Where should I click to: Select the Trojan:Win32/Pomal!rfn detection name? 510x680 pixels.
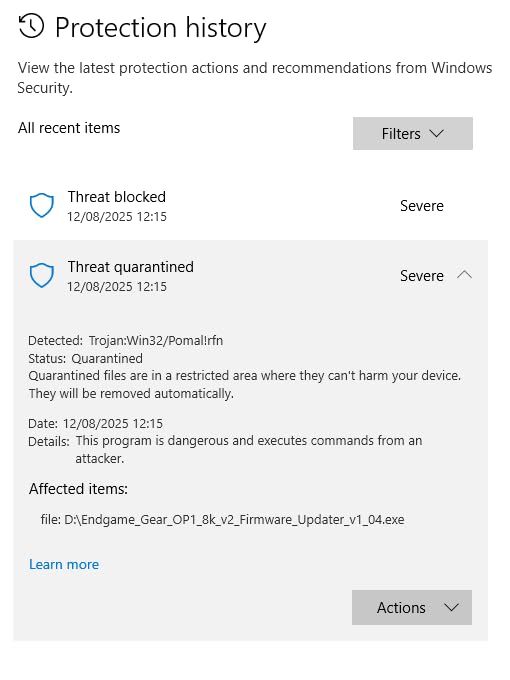tap(156, 340)
